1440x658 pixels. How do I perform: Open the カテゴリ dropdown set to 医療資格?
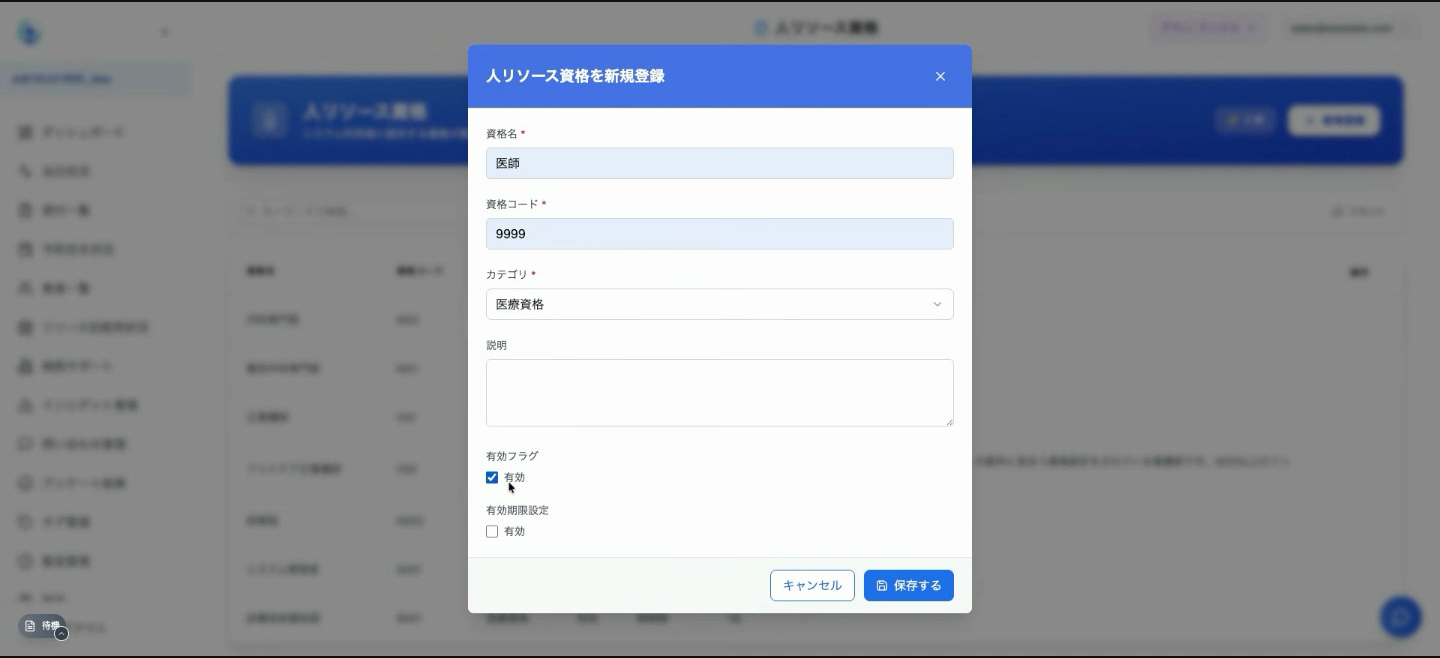(720, 304)
